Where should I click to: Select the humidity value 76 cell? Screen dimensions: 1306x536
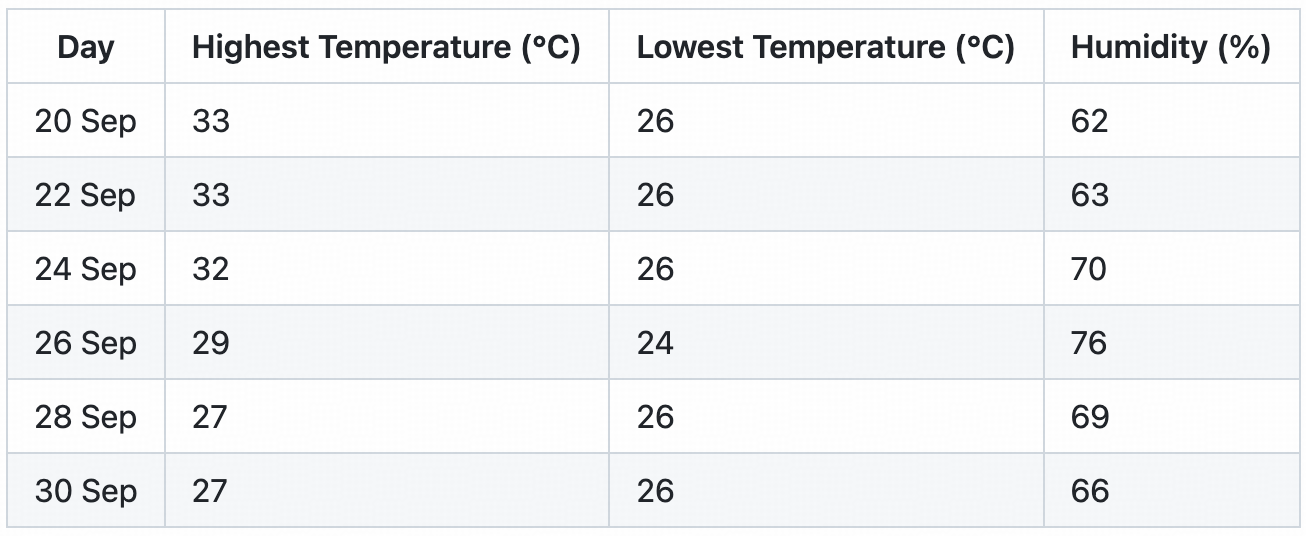pos(1089,343)
